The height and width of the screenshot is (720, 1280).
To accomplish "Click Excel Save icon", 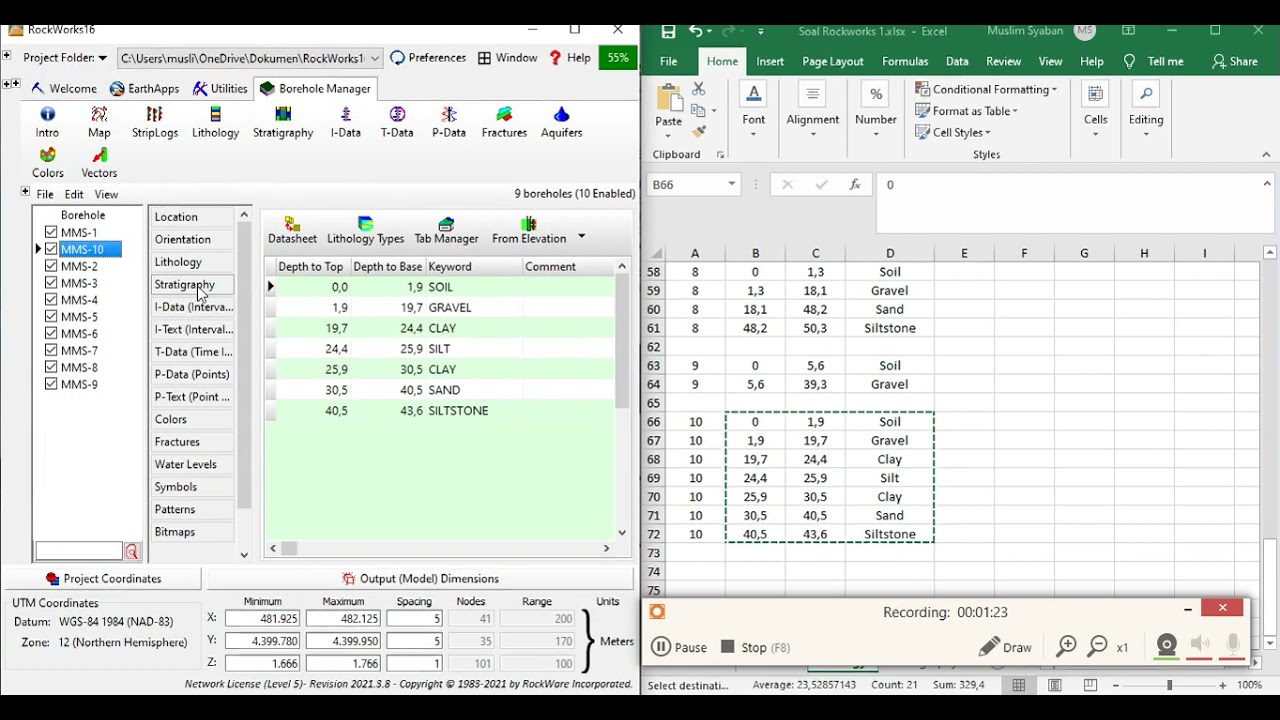I will pos(668,31).
